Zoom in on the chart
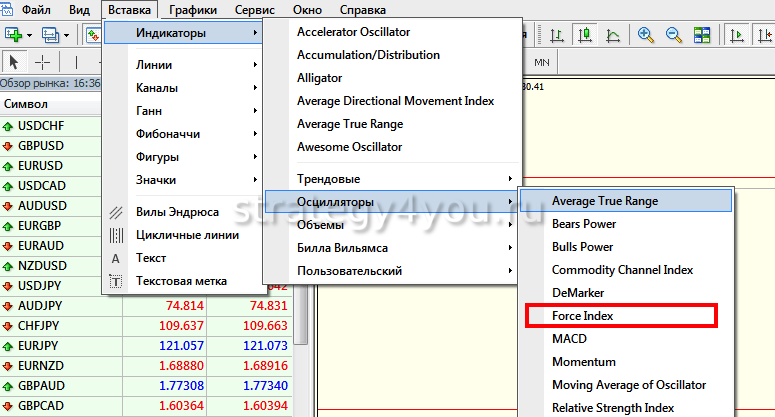This screenshot has height=417, width=775. pyautogui.click(x=646, y=35)
